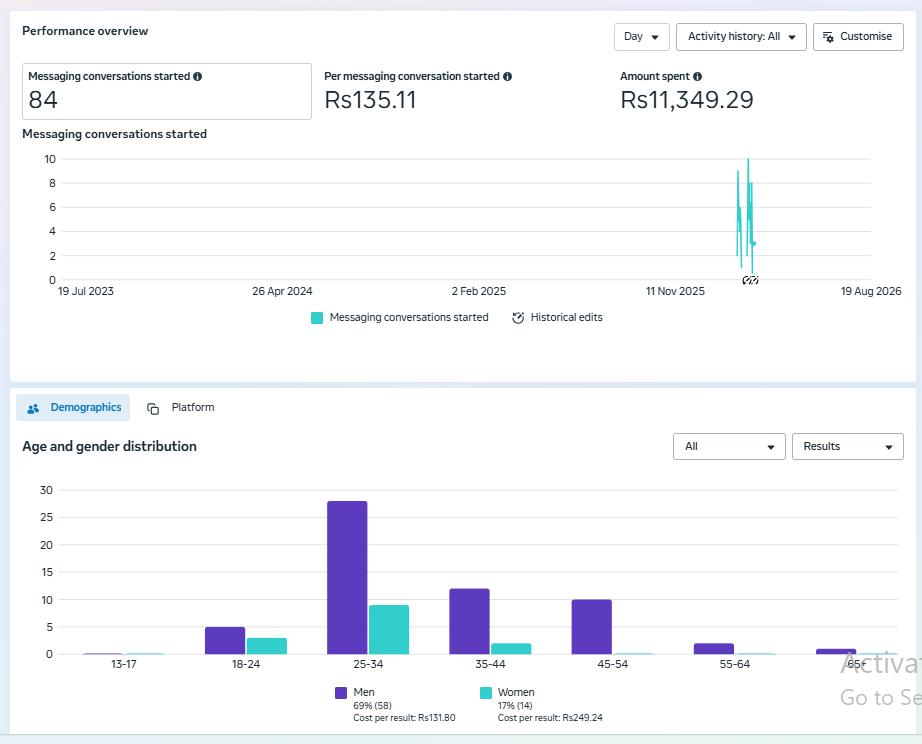
Task: Click Men cost per result Rs131.80 text
Action: click(x=405, y=718)
